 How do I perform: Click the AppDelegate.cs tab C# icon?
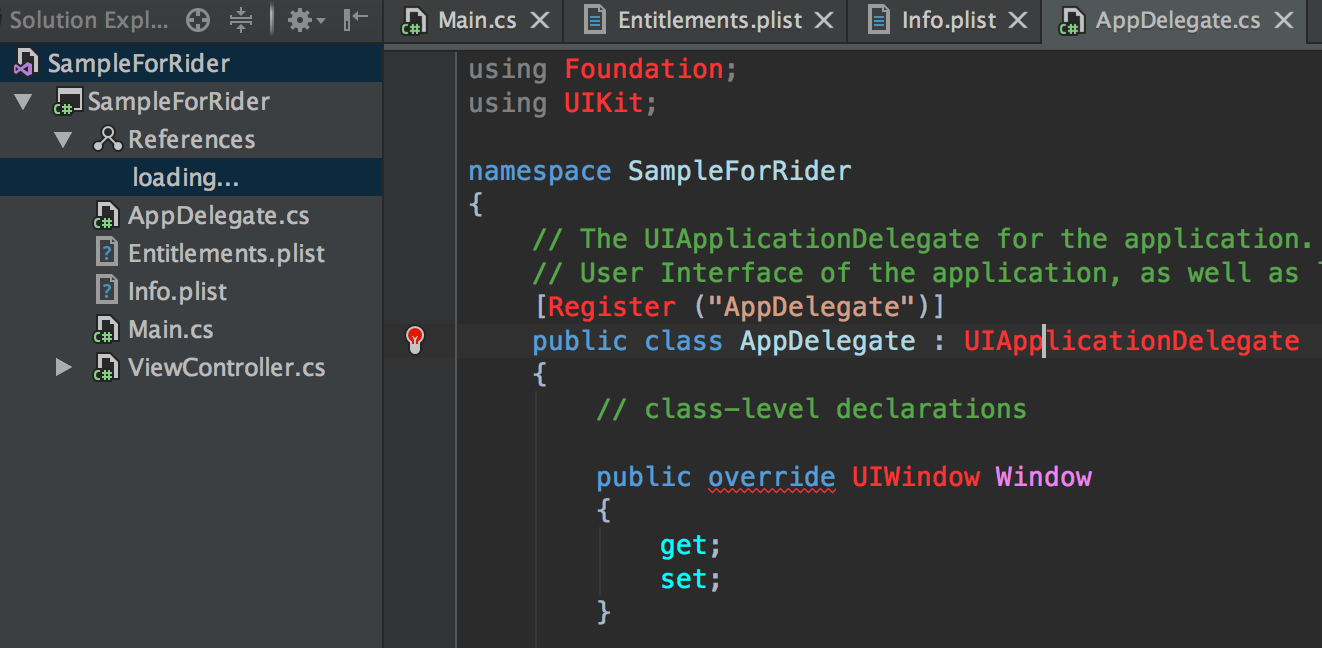[x=1071, y=21]
